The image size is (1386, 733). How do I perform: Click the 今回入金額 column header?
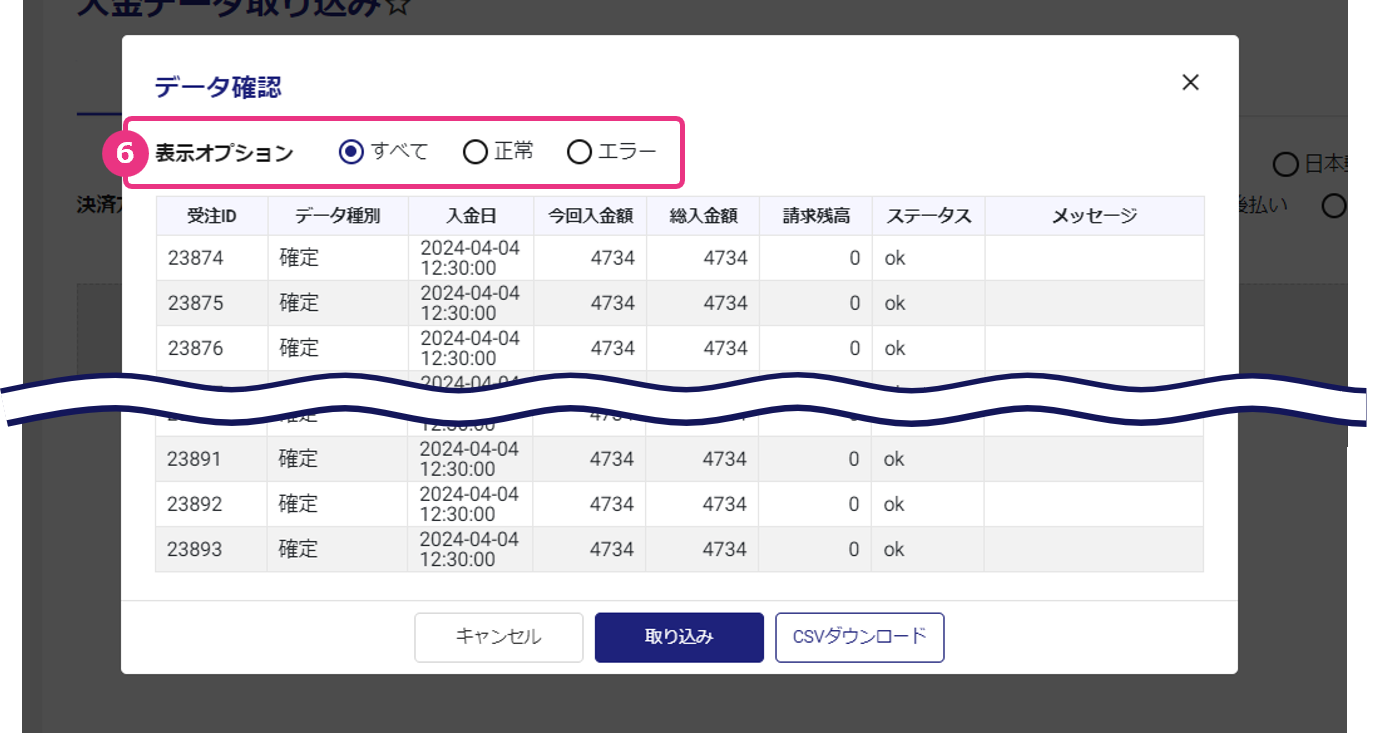pyautogui.click(x=589, y=216)
